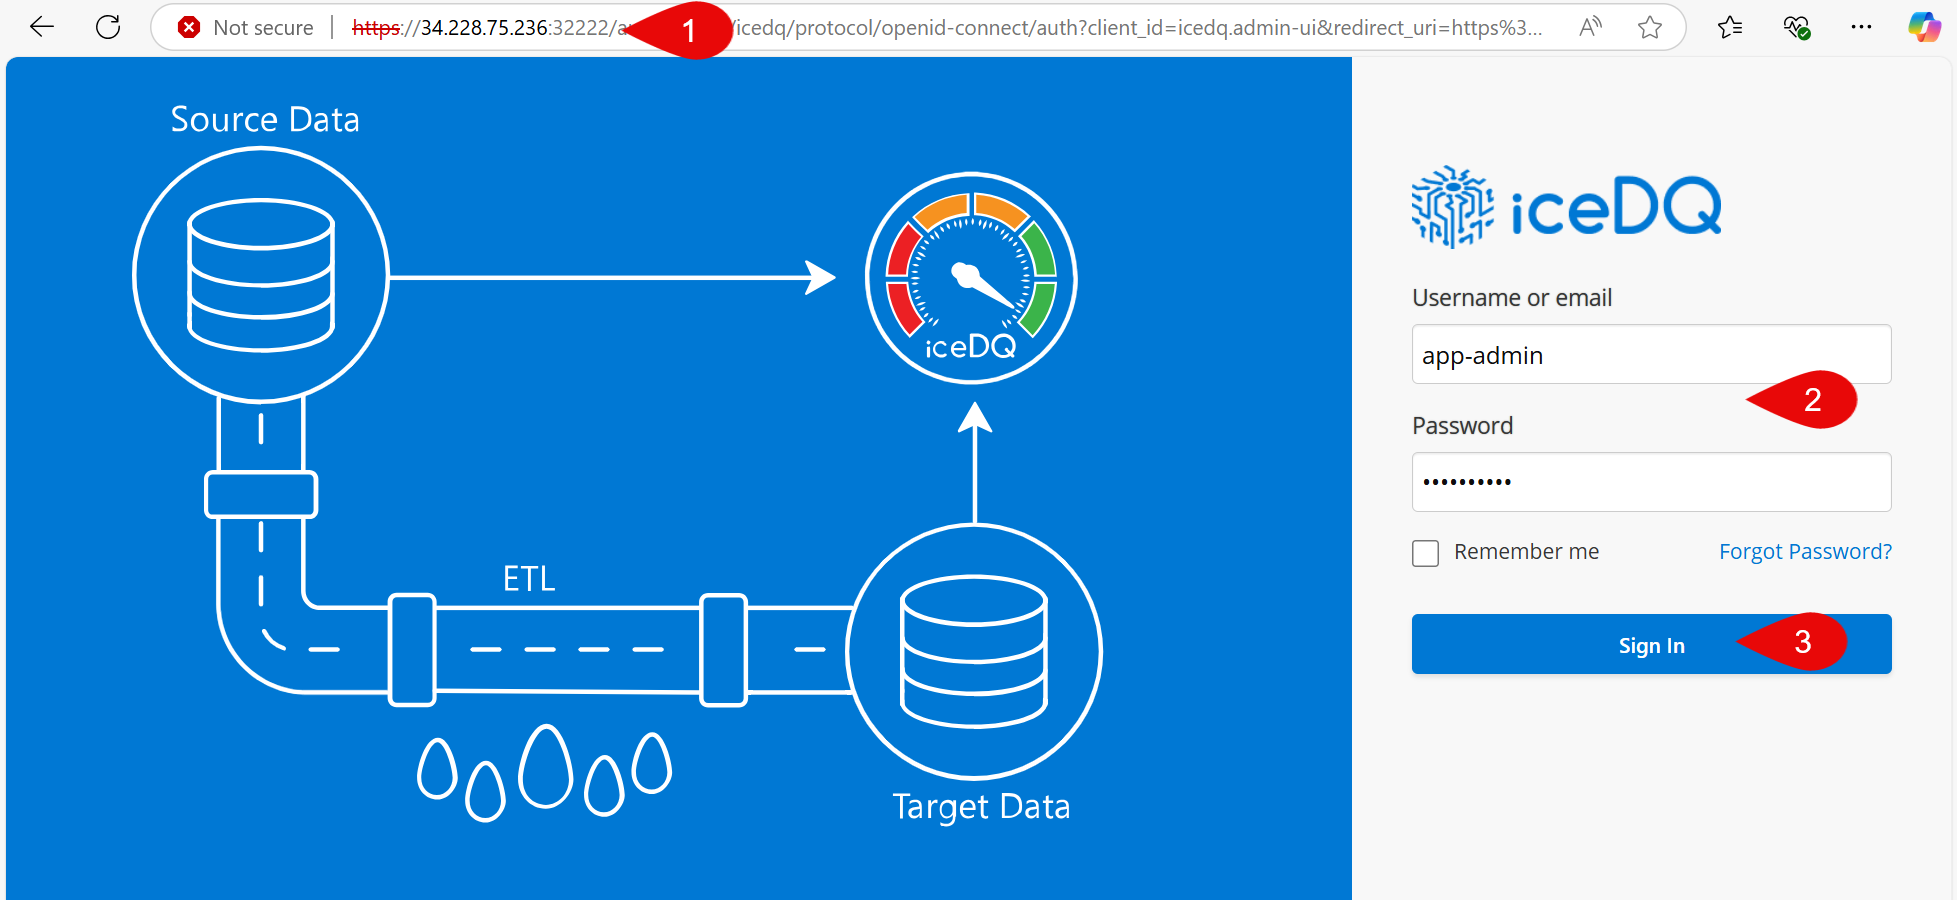Open the Forgot Password? link
Image resolution: width=1957 pixels, height=900 pixels.
(1805, 552)
